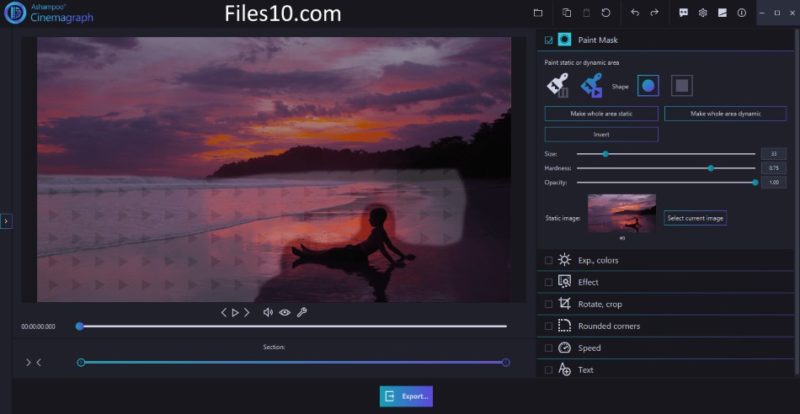Click the Opacity value field
800x414 pixels.
(773, 182)
